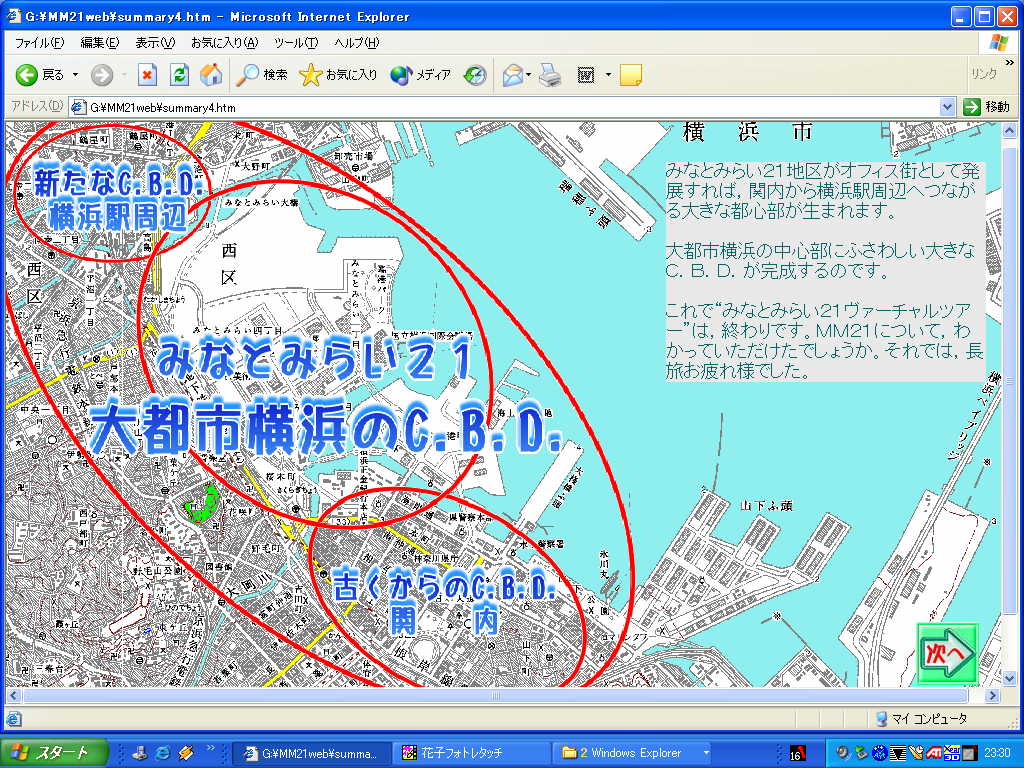Click the スタート Start button
1024x768 pixels.
(54, 753)
